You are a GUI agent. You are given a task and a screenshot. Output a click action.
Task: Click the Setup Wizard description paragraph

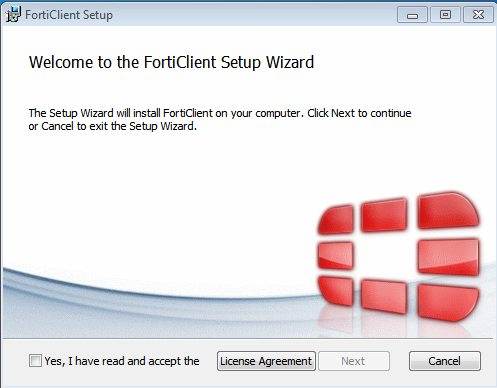tap(220, 120)
